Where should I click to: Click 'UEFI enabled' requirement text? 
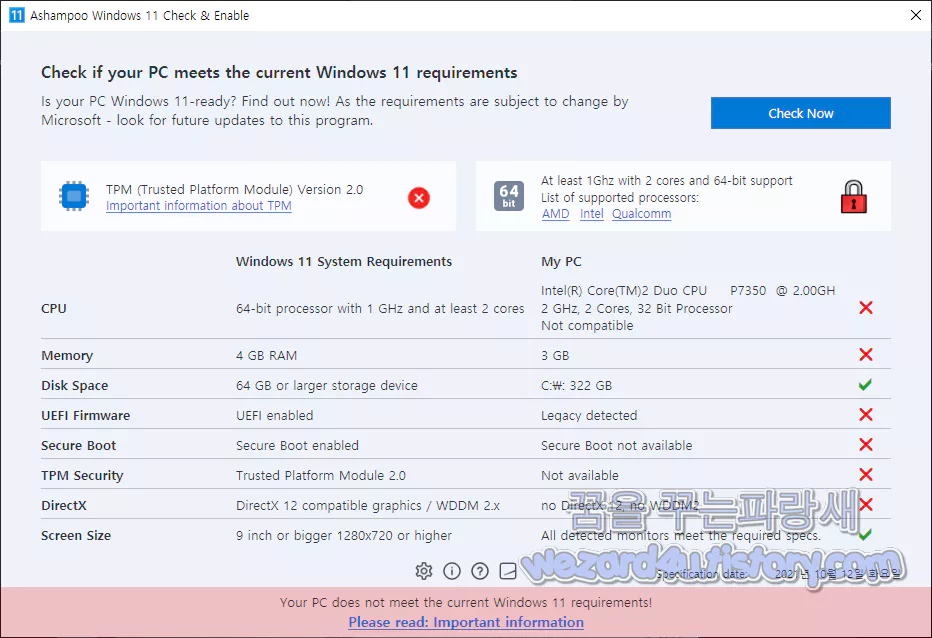click(275, 416)
